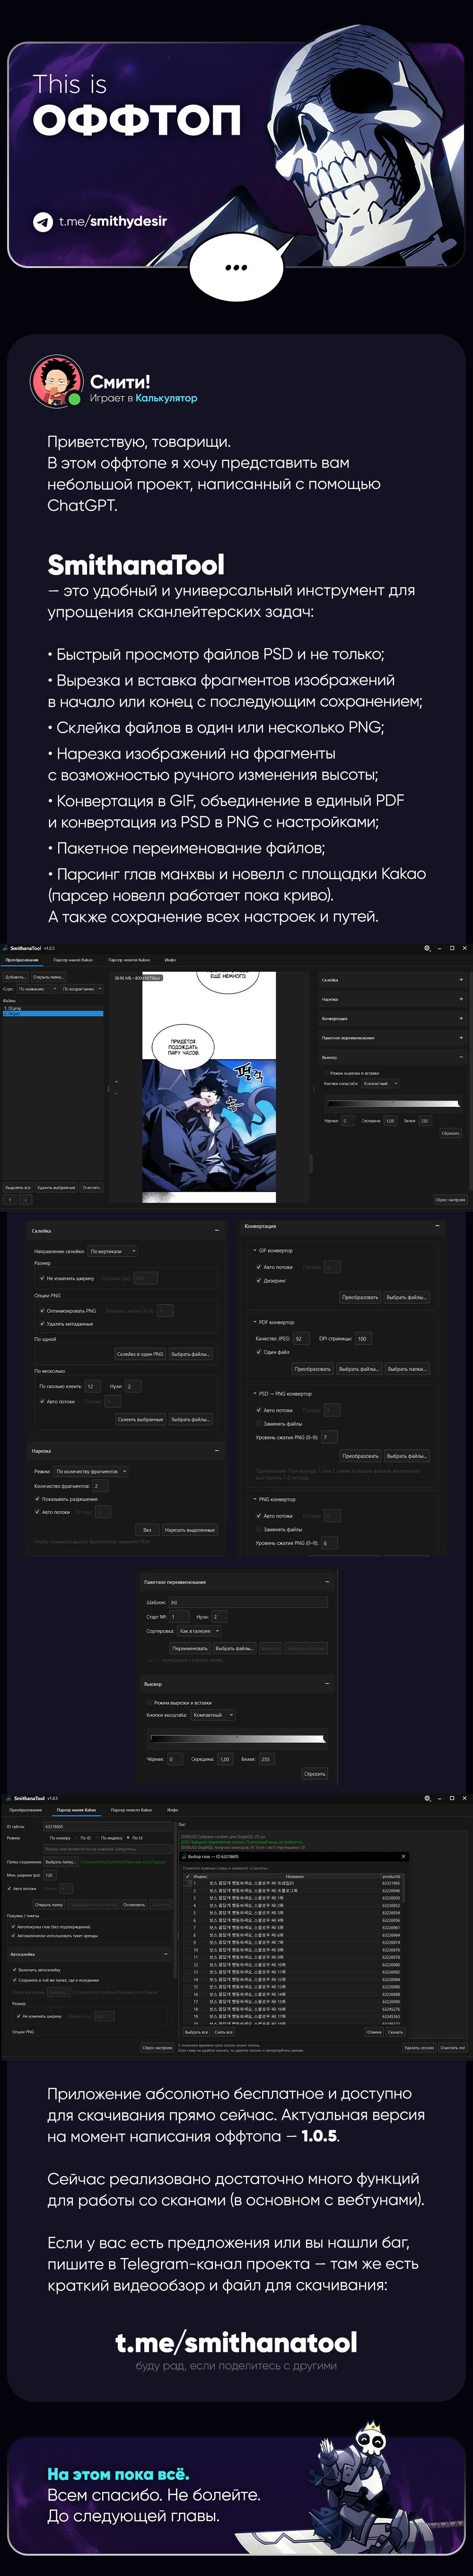
Task: Click the Добавить... button in file panel
Action: [x=15, y=977]
